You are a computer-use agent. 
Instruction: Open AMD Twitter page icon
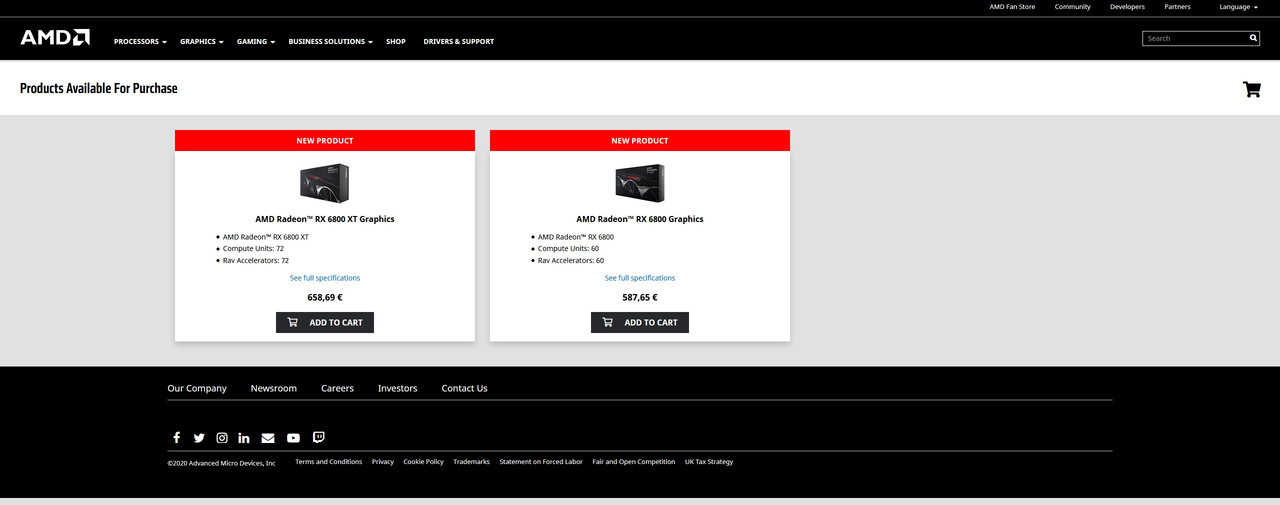tap(199, 438)
